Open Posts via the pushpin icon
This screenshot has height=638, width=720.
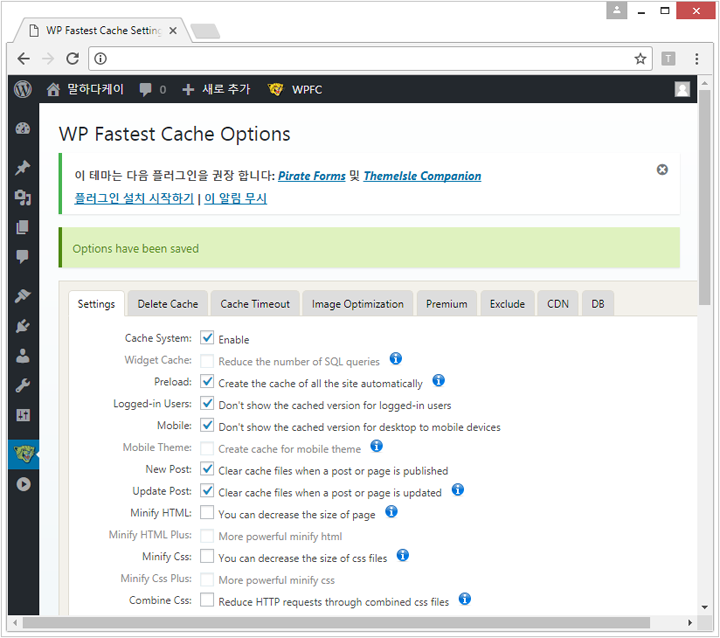click(x=23, y=167)
